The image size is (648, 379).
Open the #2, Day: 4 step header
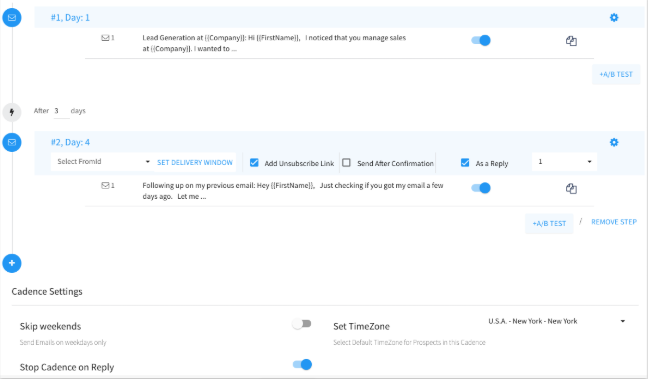point(339,142)
